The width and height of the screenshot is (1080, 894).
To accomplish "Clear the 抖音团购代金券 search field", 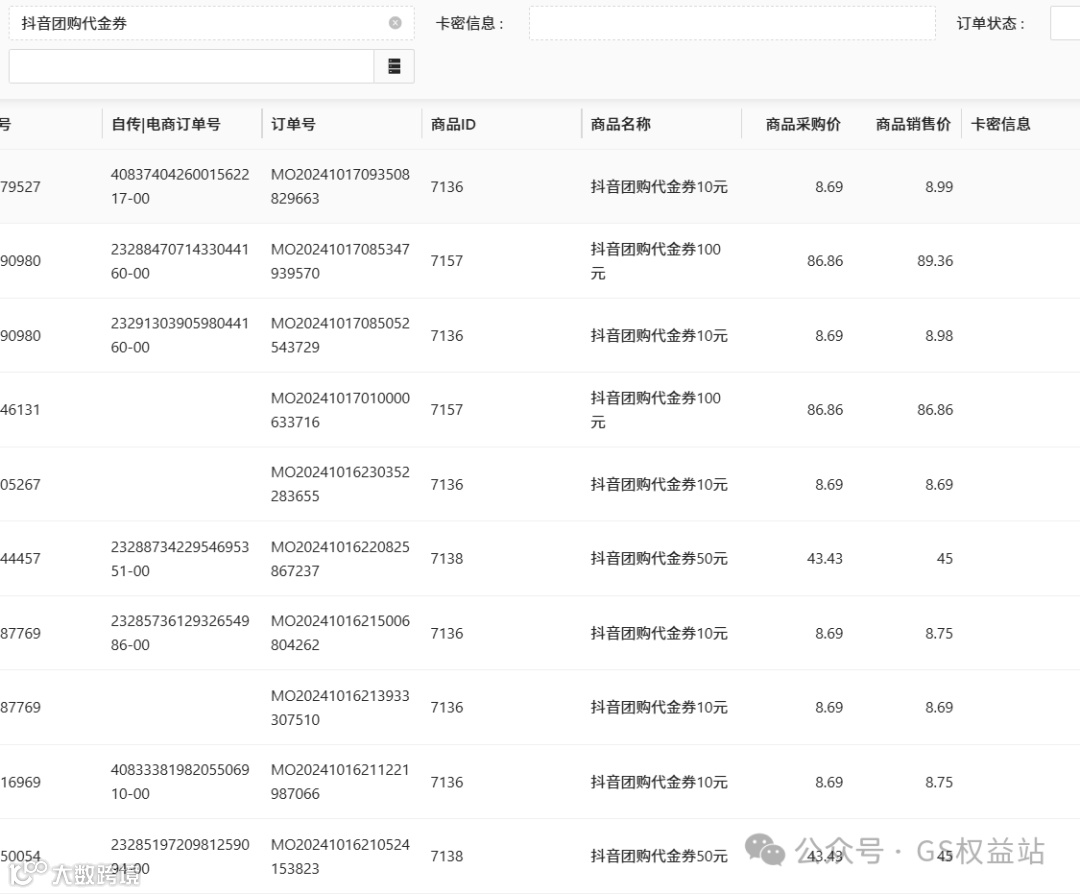I will click(x=395, y=23).
